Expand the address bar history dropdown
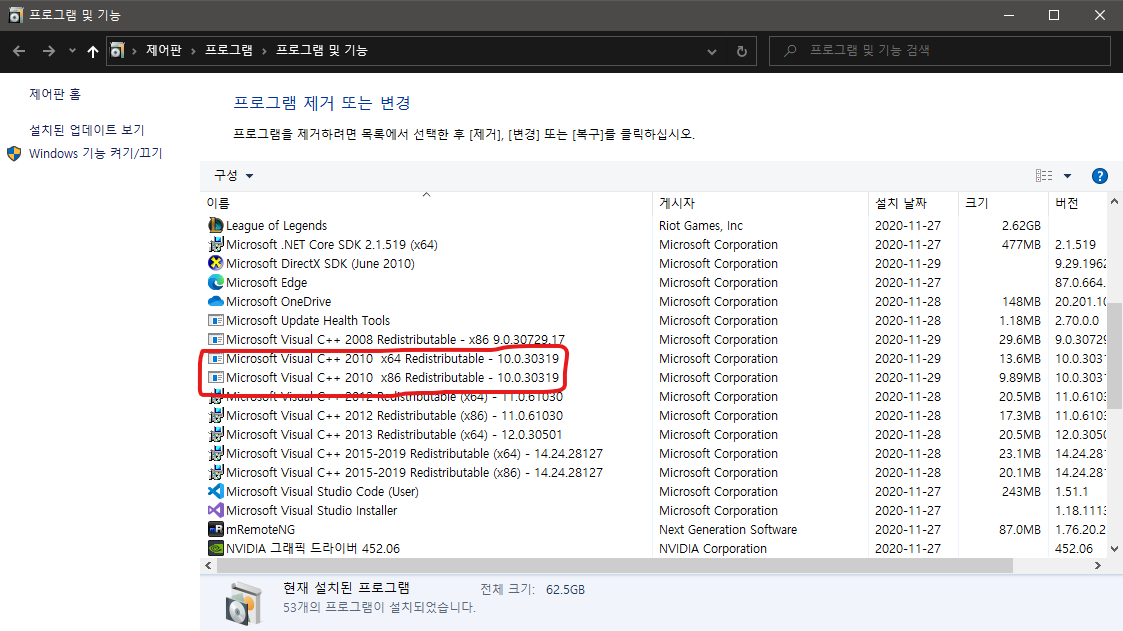The height and width of the screenshot is (631, 1123). 711,52
